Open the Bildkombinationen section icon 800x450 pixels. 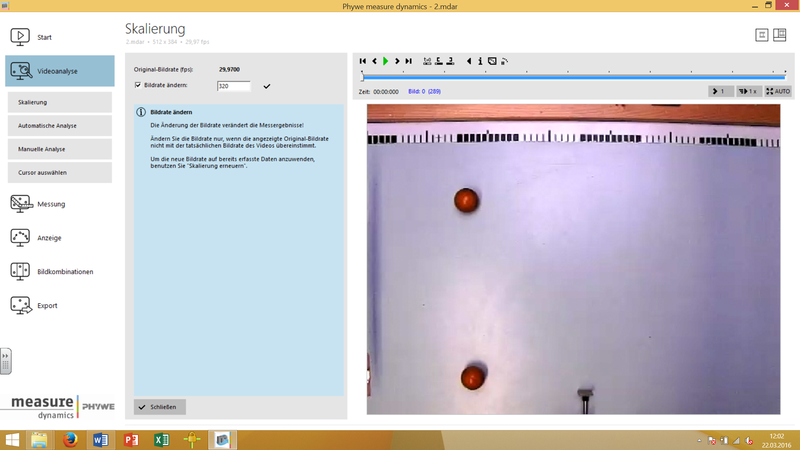point(21,271)
